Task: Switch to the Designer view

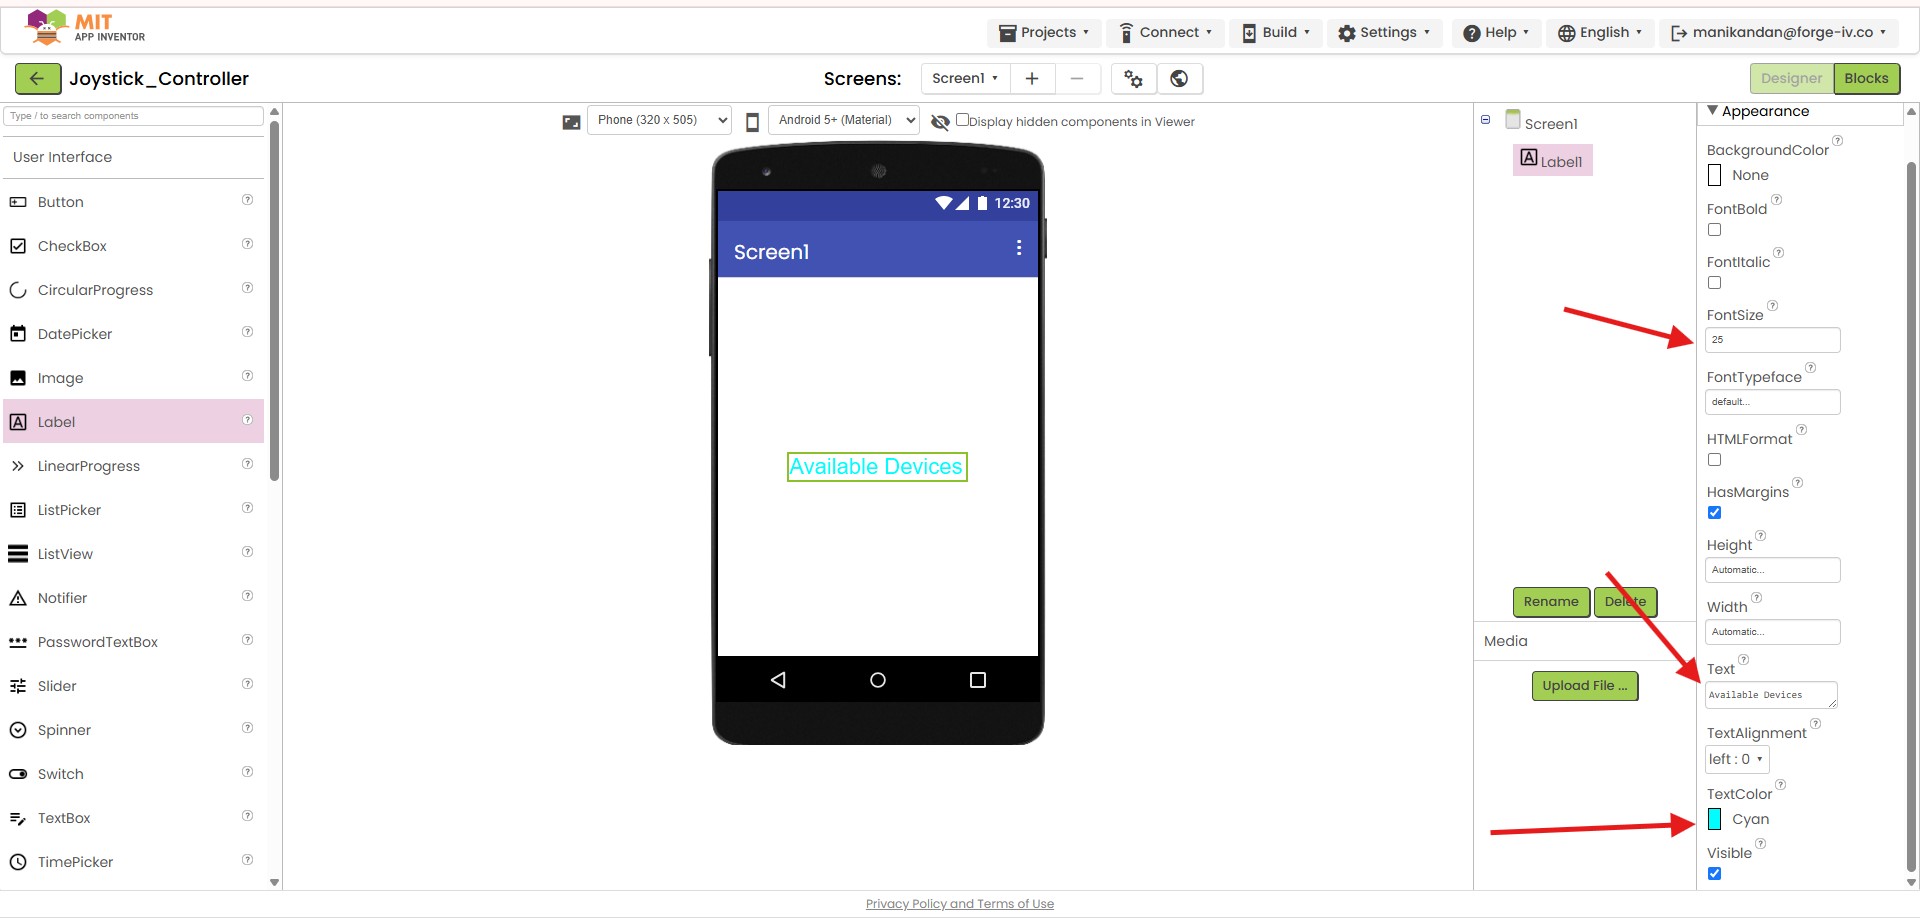Action: click(x=1791, y=78)
